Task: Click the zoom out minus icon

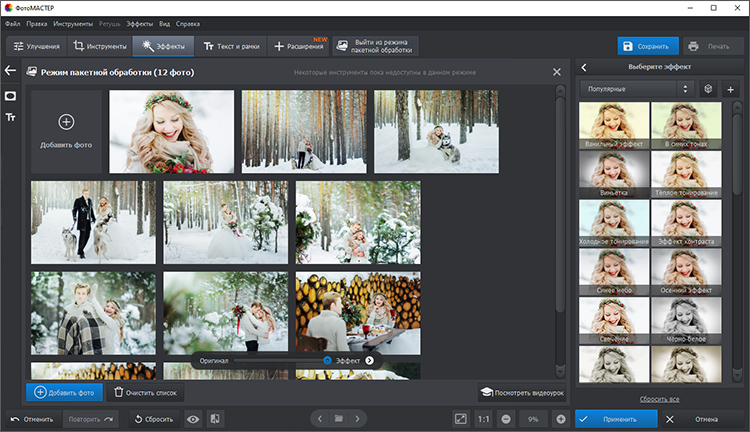Action: (507, 419)
